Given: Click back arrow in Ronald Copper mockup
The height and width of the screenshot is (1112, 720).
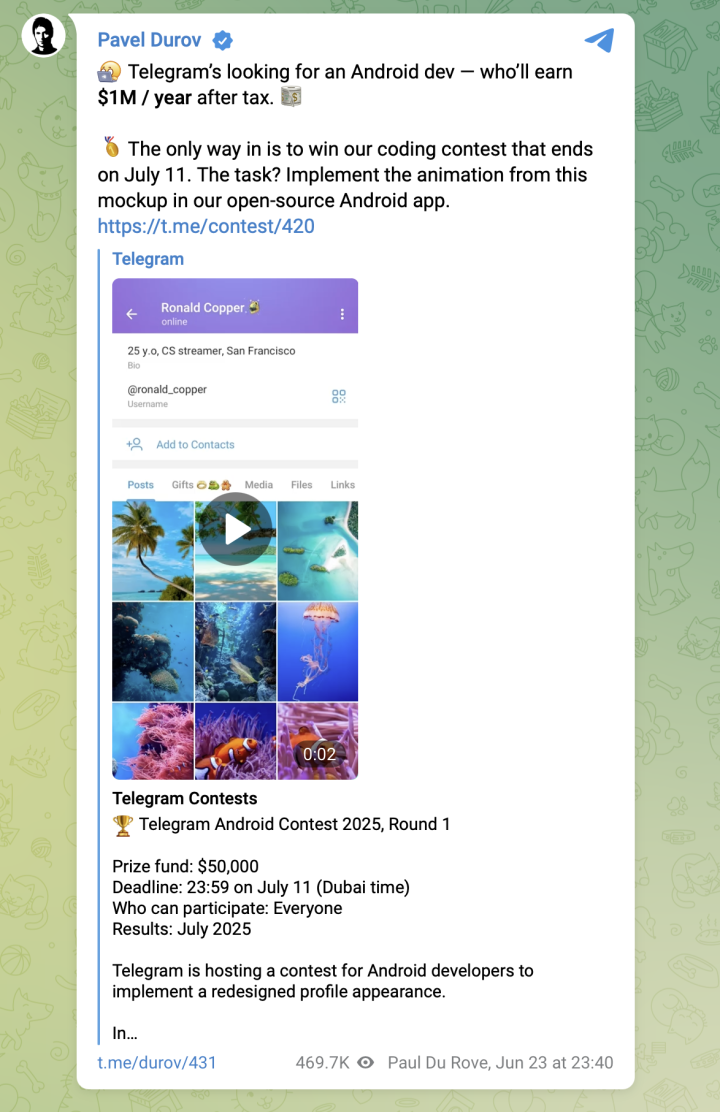Looking at the screenshot, I should (x=132, y=313).
